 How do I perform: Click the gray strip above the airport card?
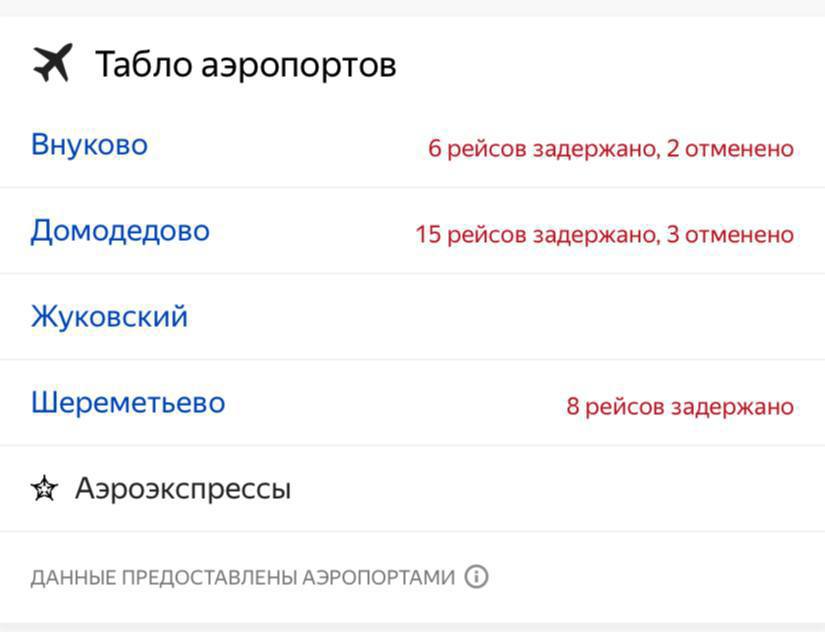(x=412, y=7)
